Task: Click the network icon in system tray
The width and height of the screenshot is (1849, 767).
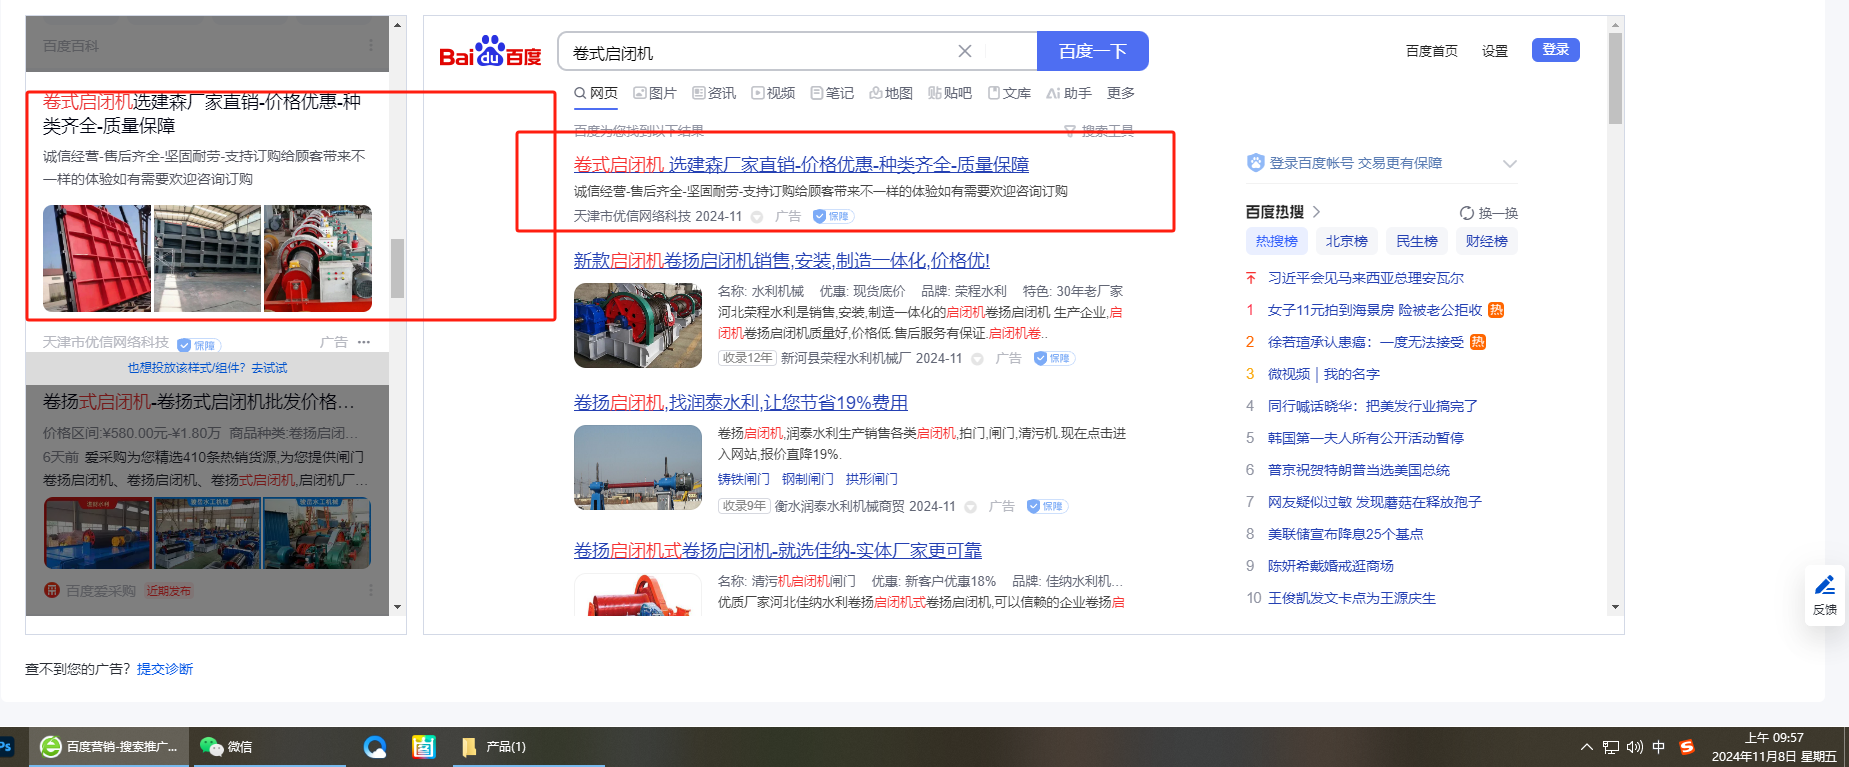Action: coord(1610,747)
